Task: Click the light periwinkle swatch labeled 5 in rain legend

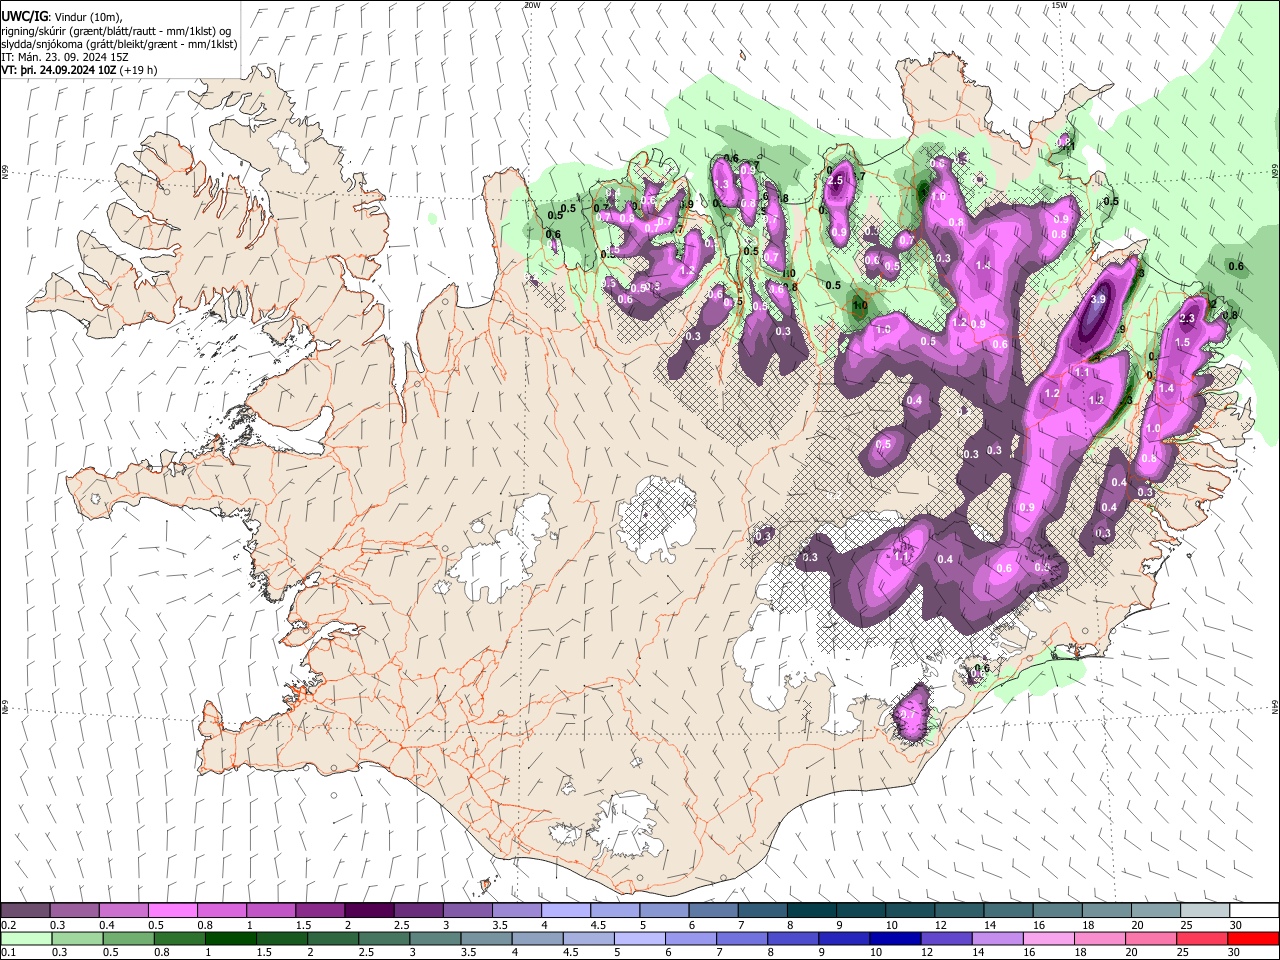Action: 640,938
